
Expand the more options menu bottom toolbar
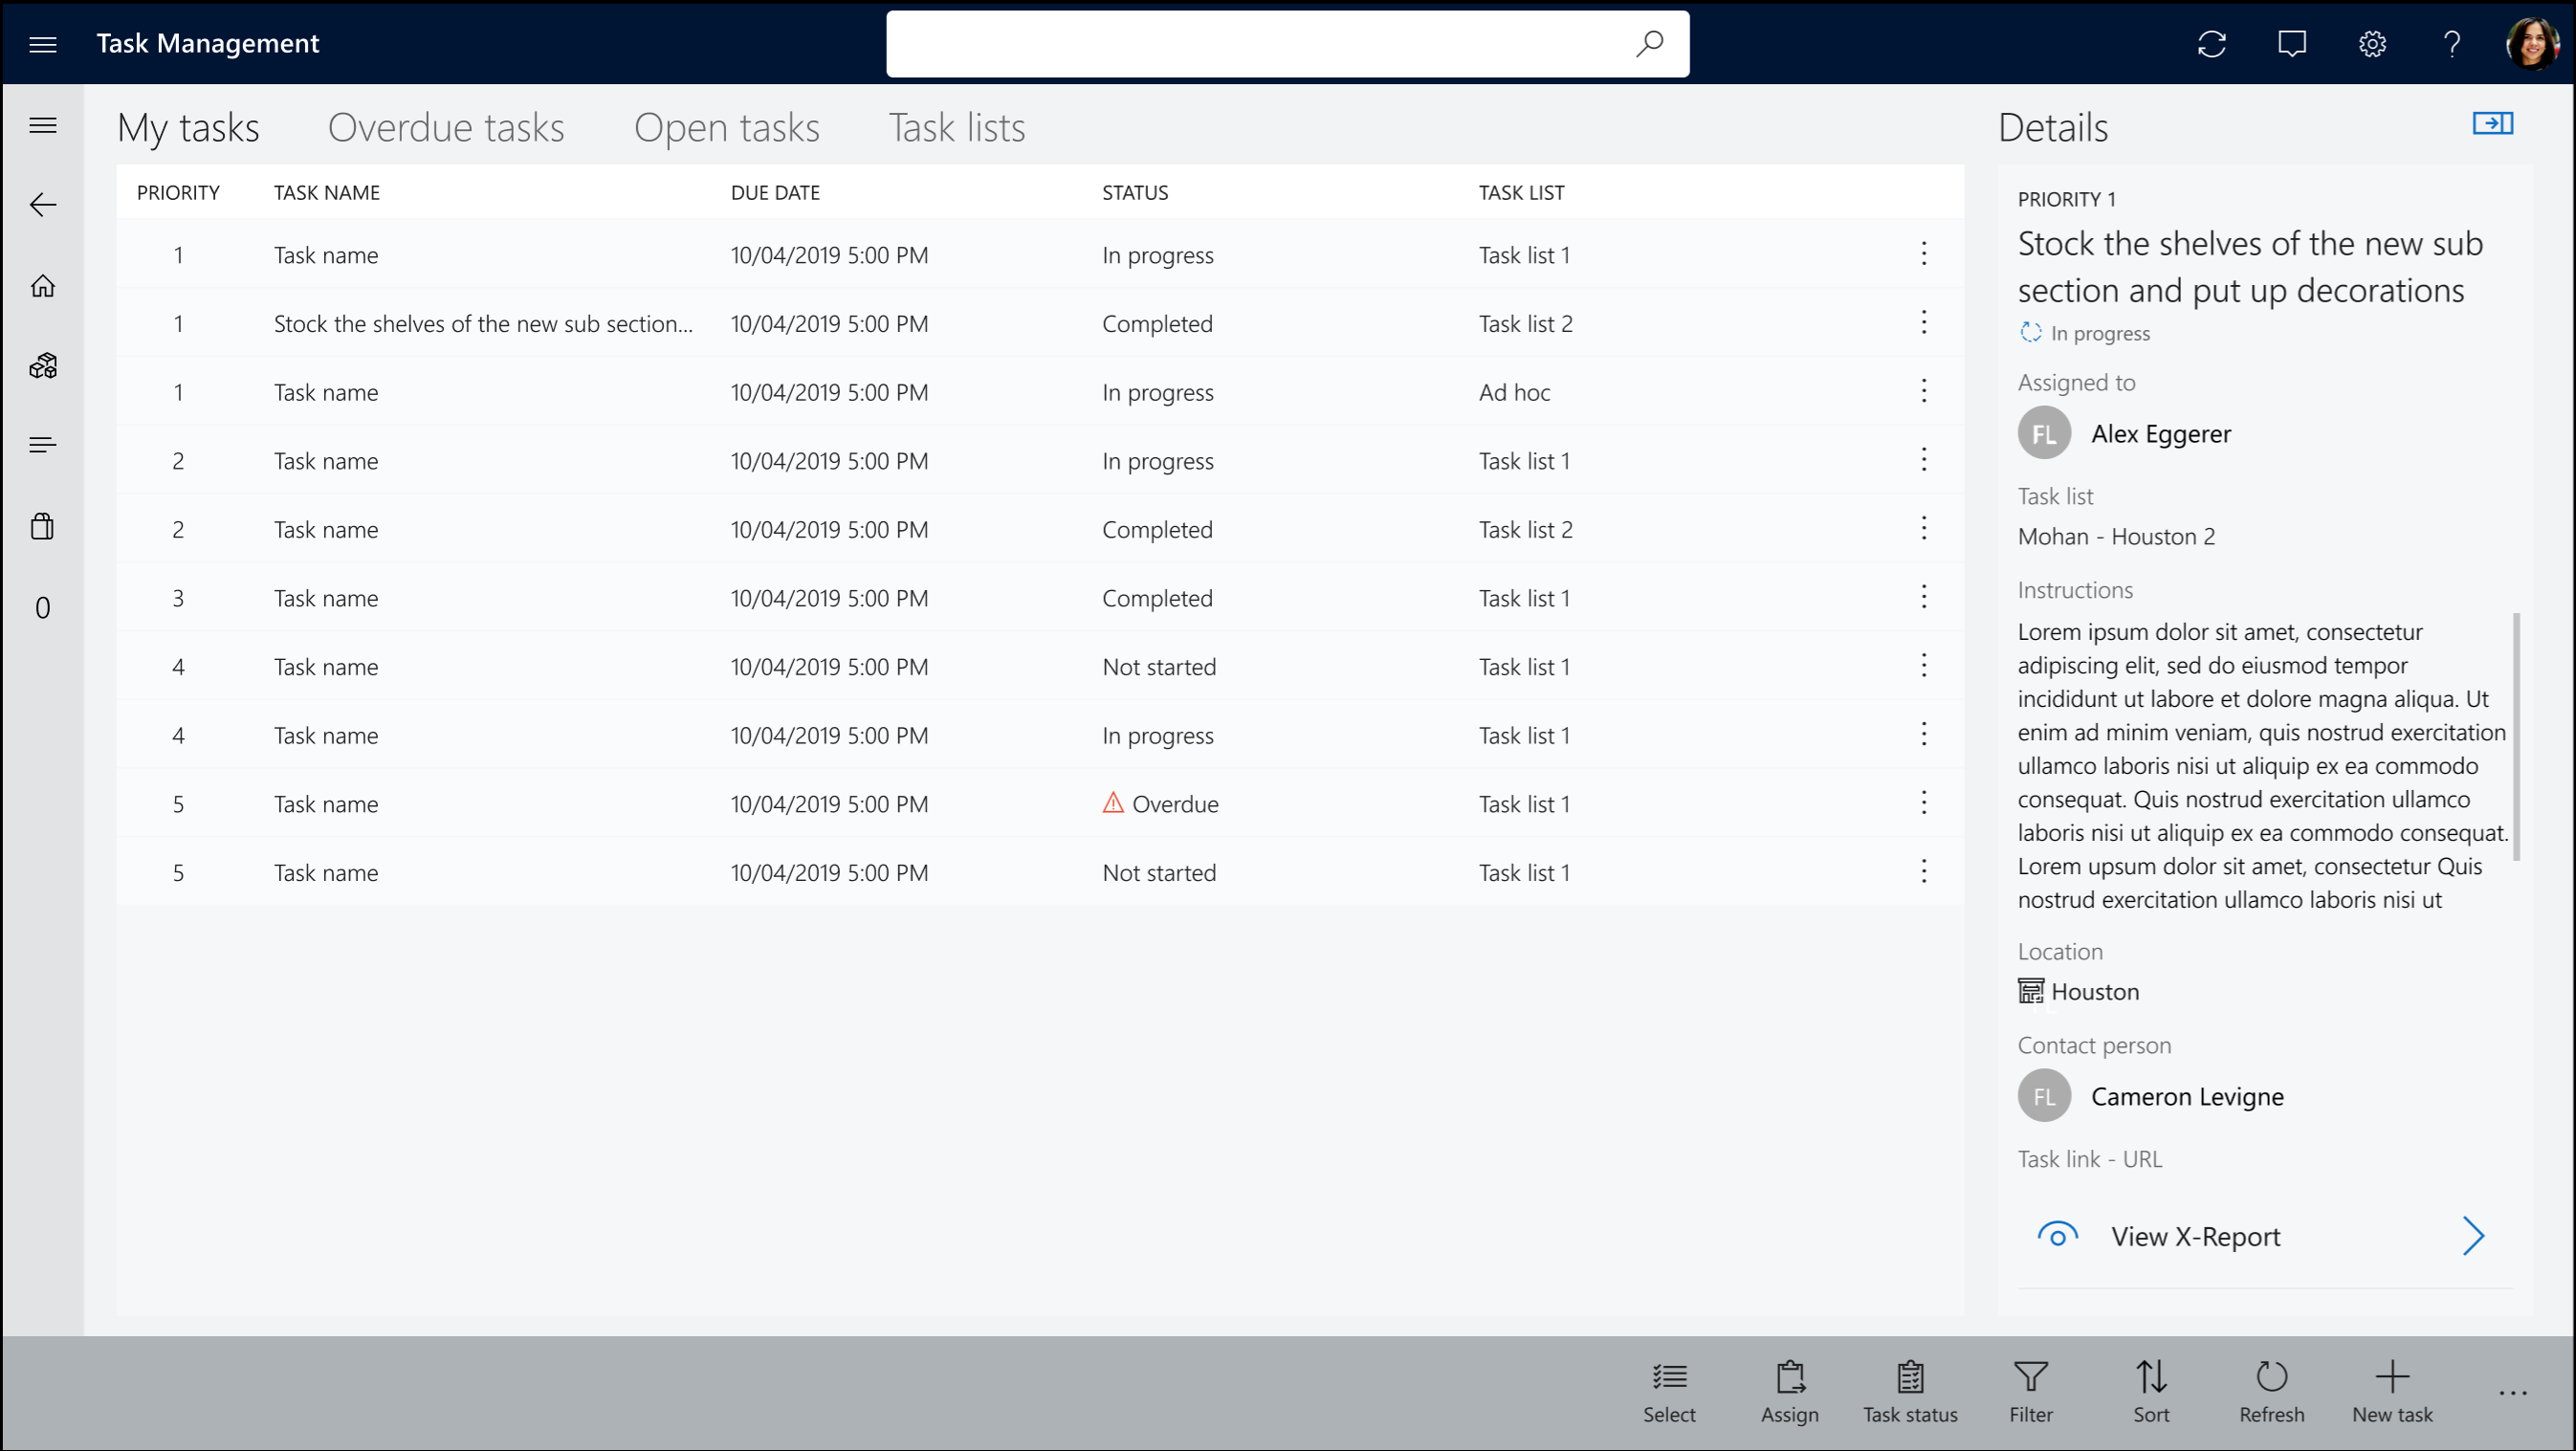click(x=2514, y=1393)
